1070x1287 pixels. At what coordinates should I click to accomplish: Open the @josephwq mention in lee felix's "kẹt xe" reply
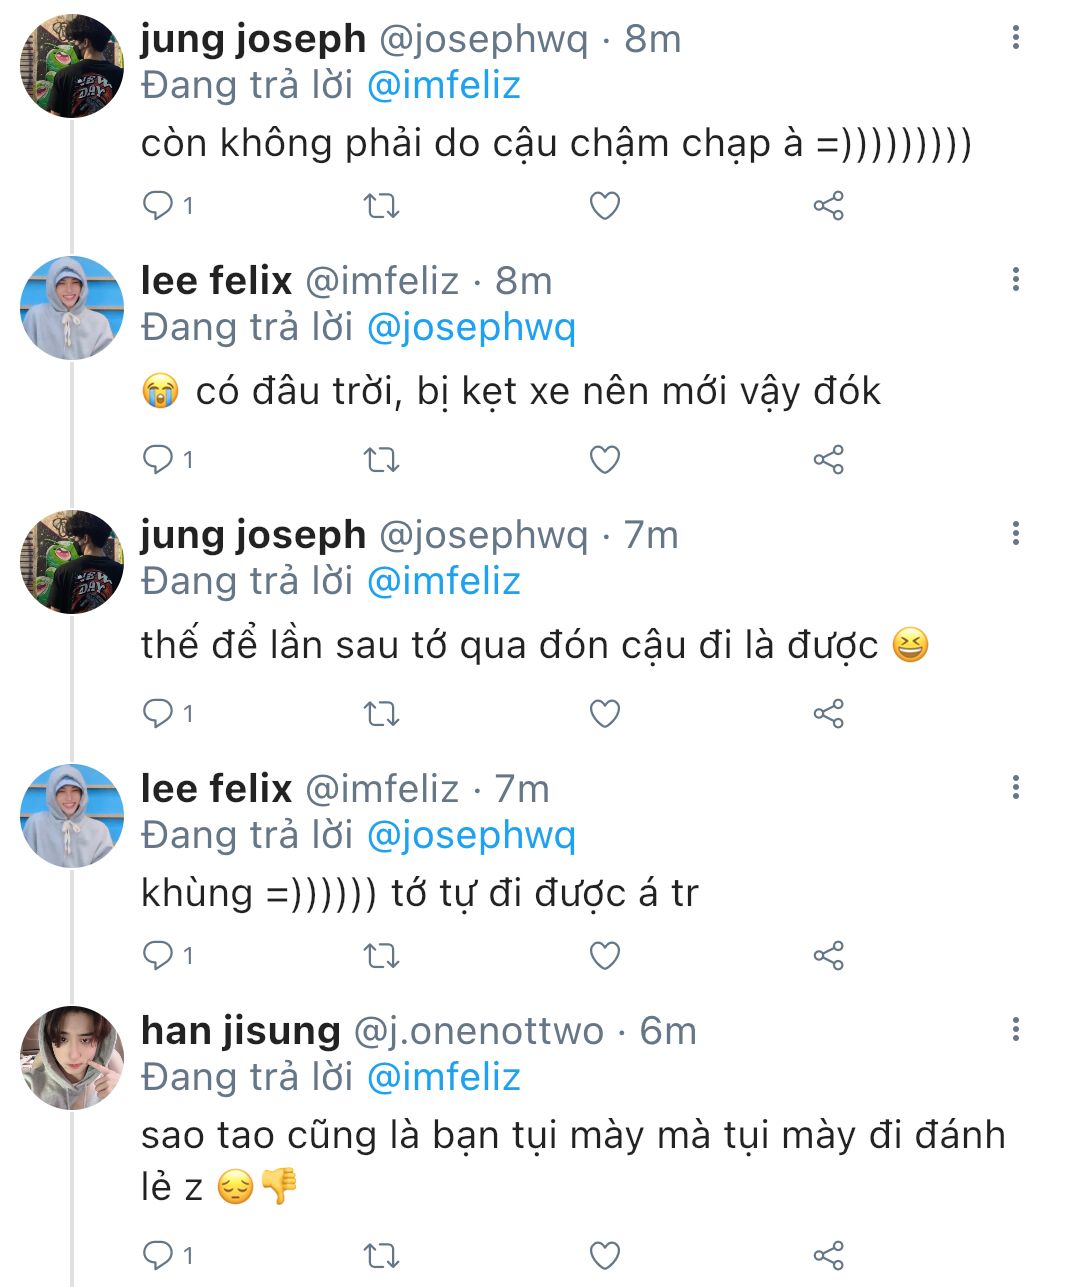tap(471, 328)
